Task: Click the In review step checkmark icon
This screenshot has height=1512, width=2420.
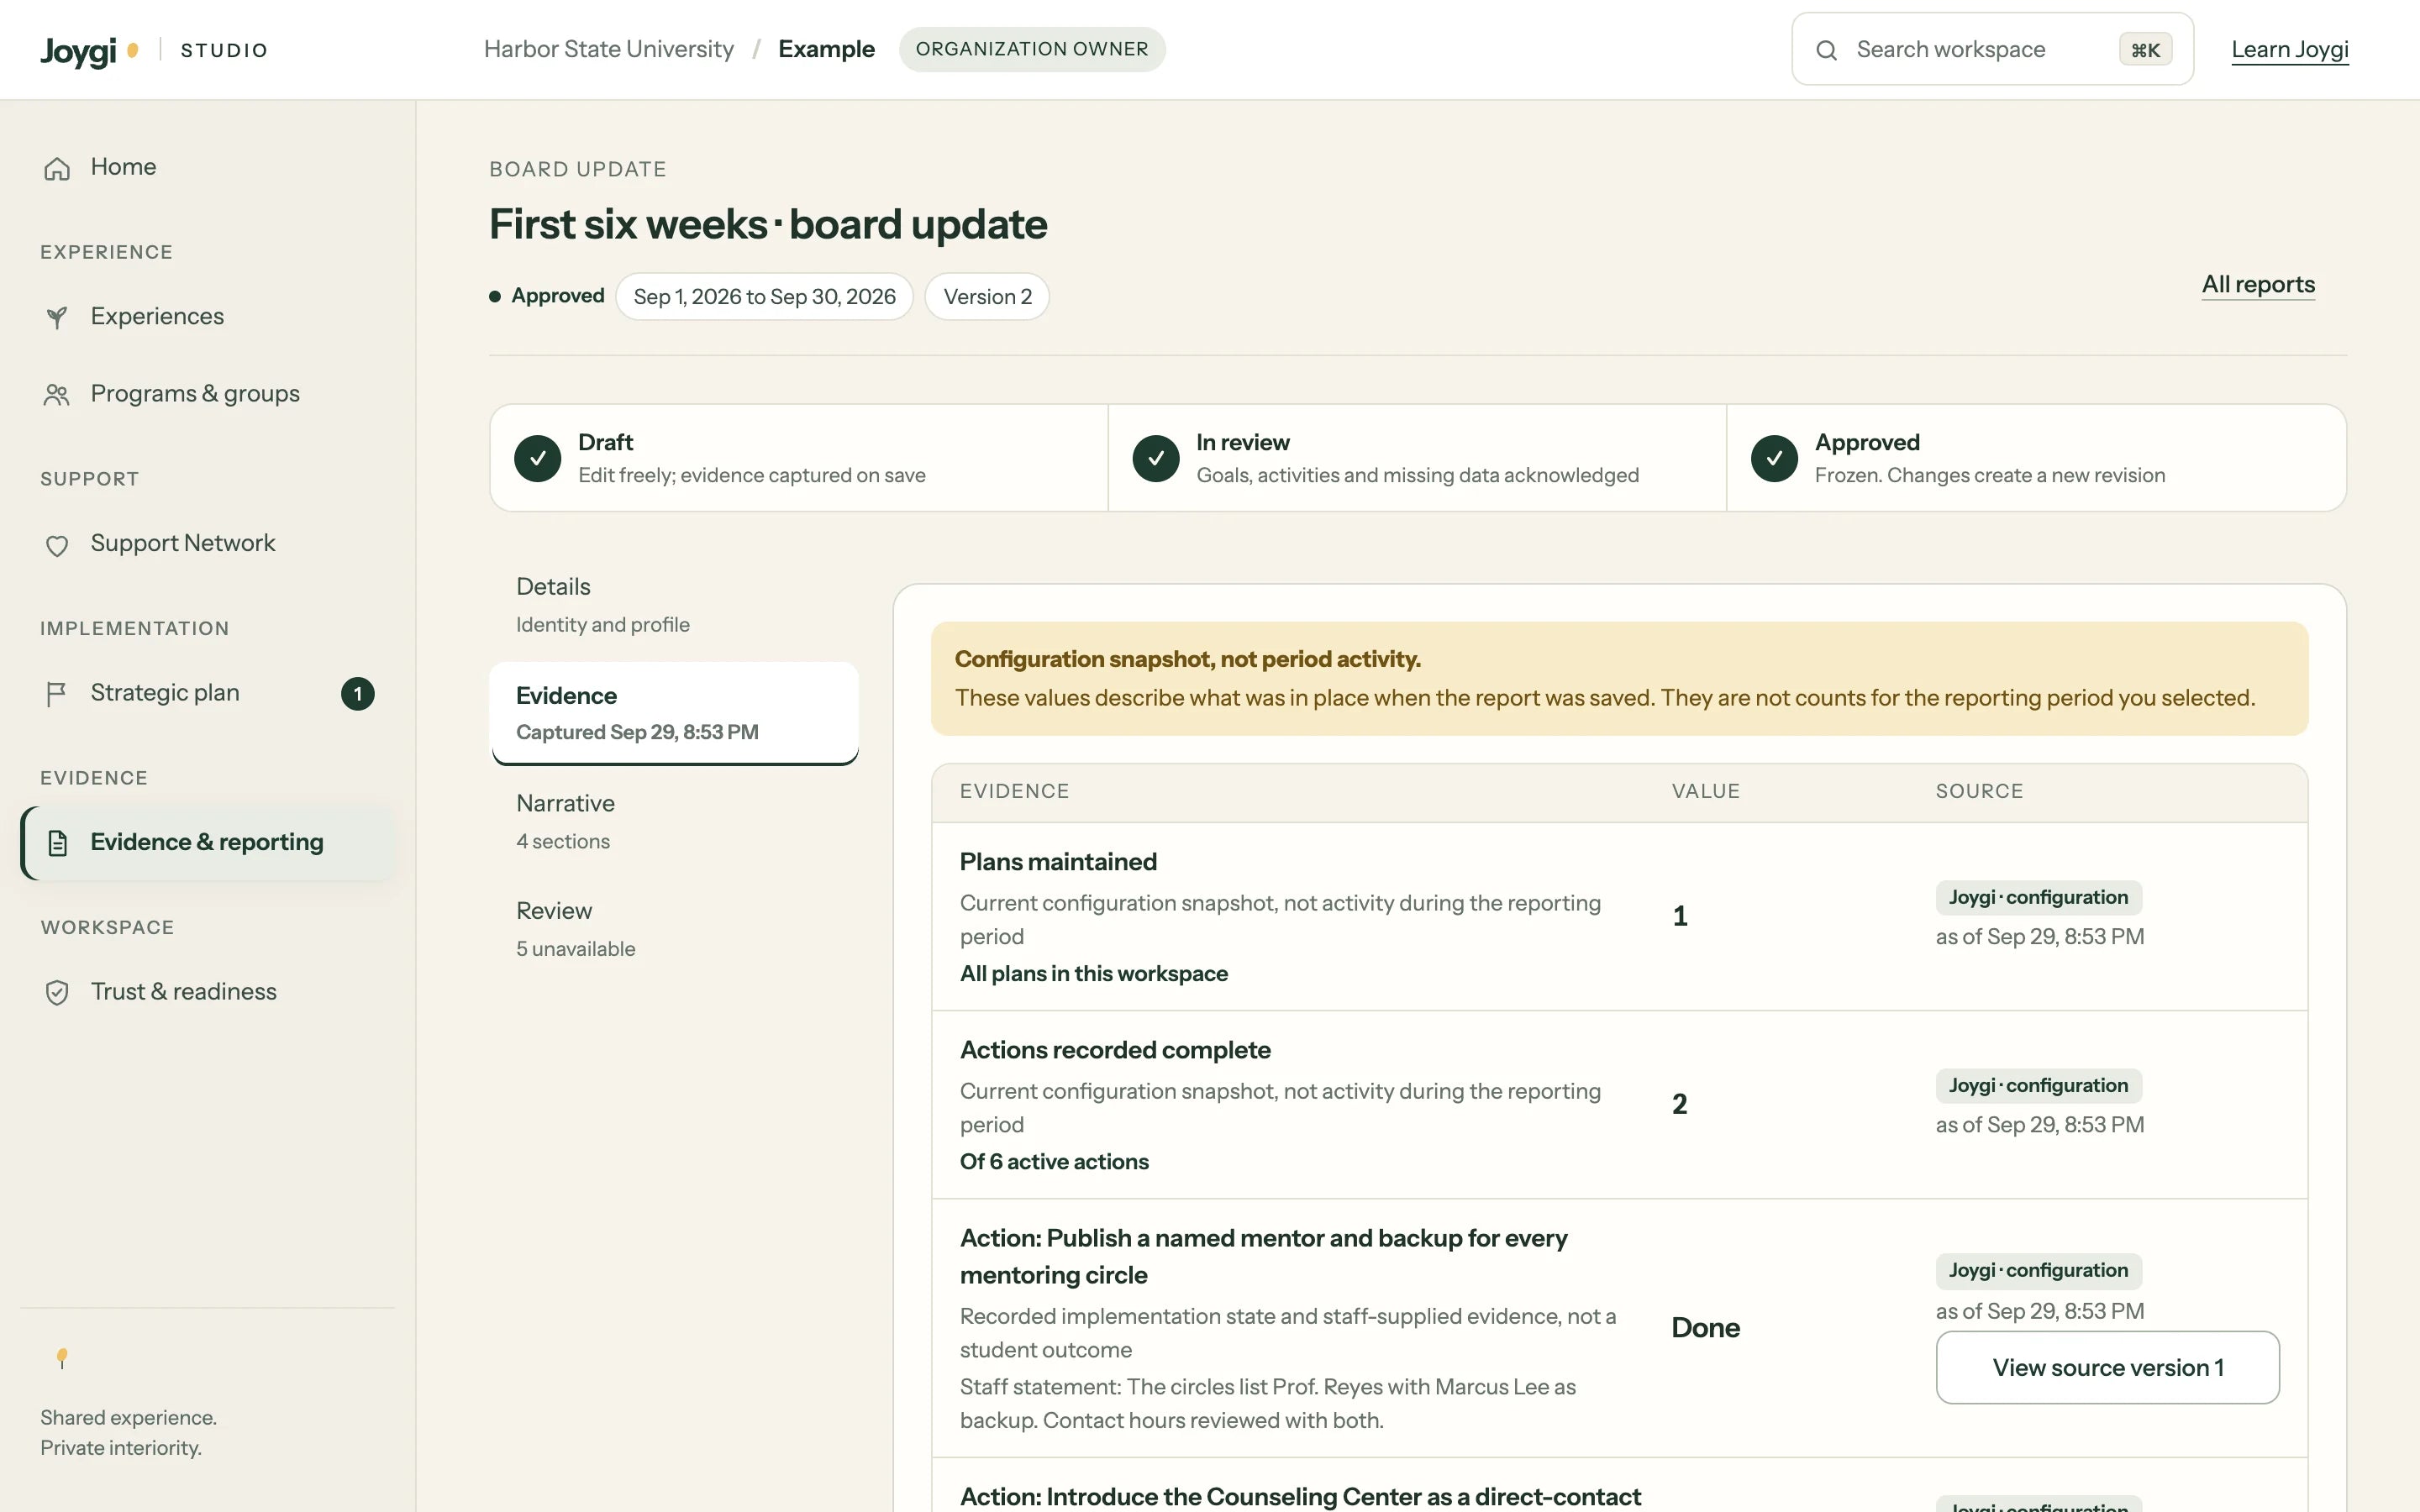Action: (x=1156, y=458)
